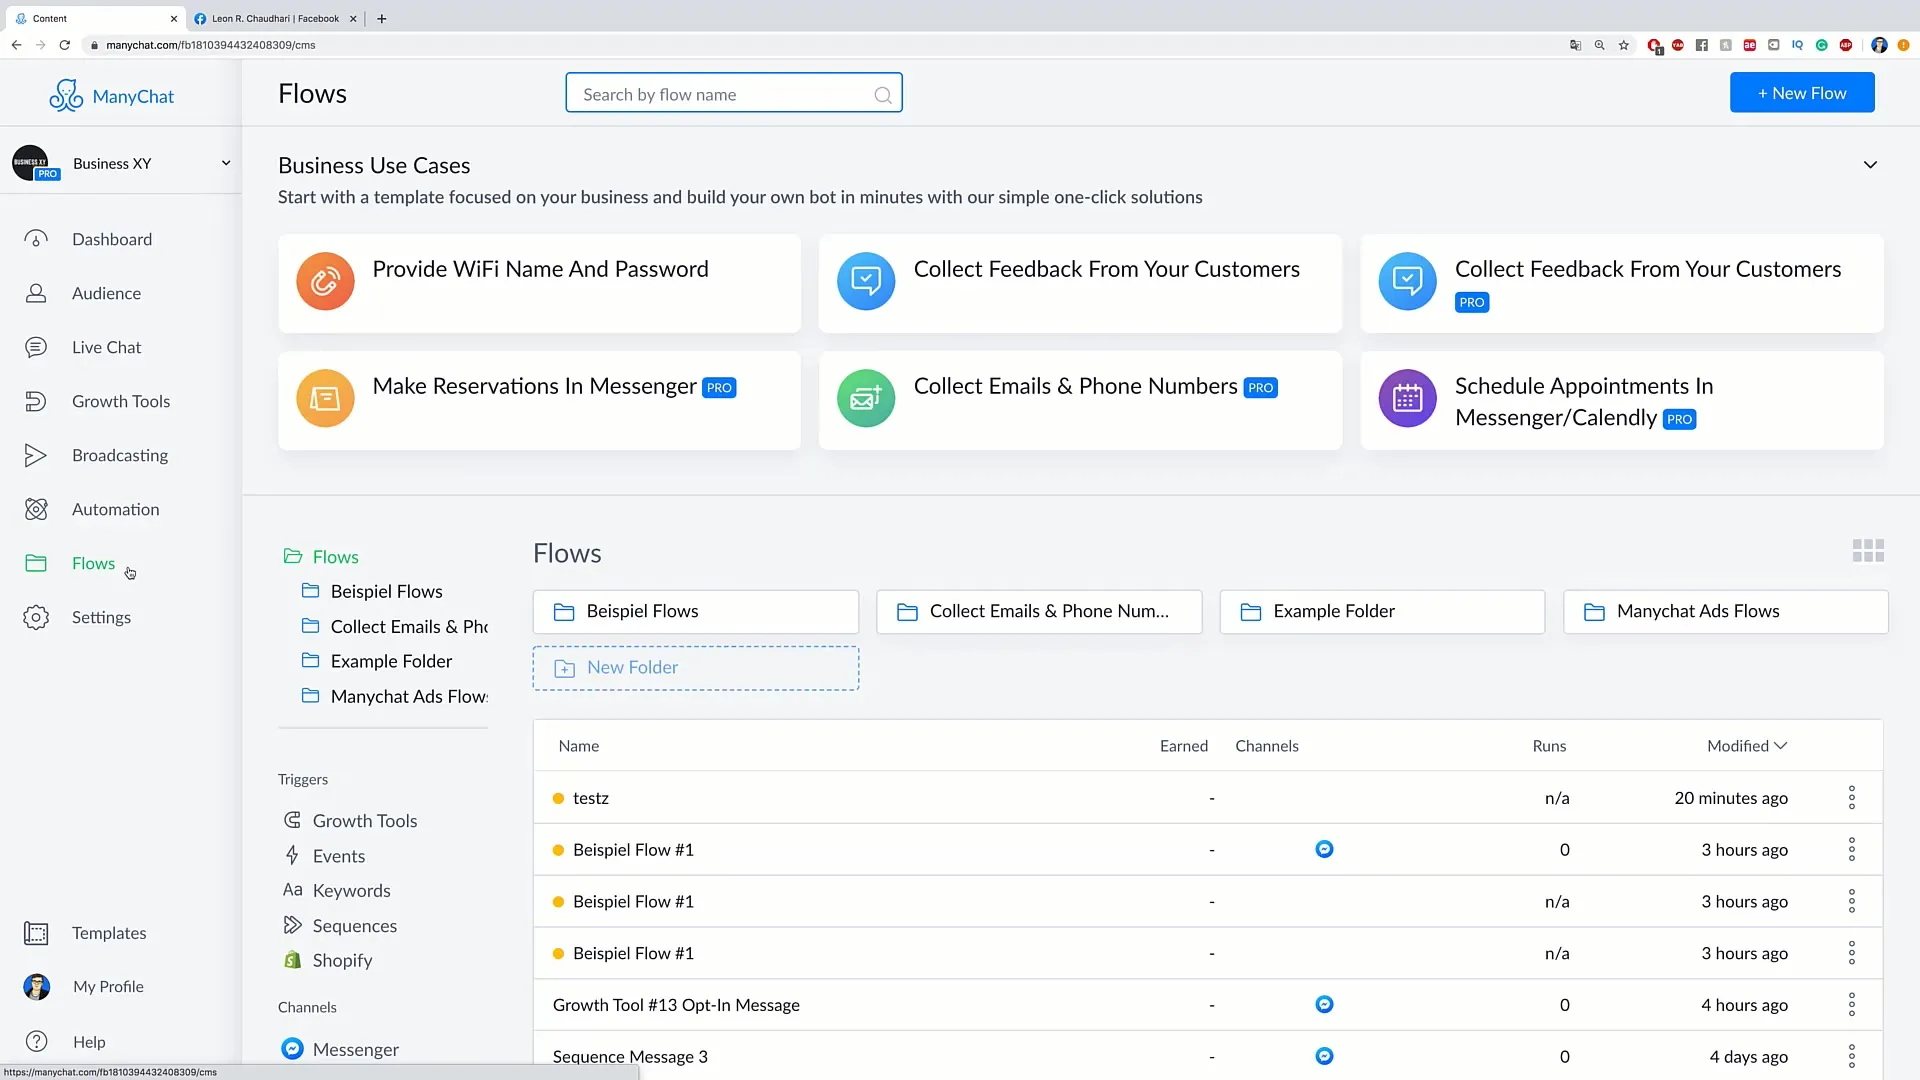Screen dimensions: 1920x1080
Task: Click the Dashboard sidebar icon
Action: (36, 239)
